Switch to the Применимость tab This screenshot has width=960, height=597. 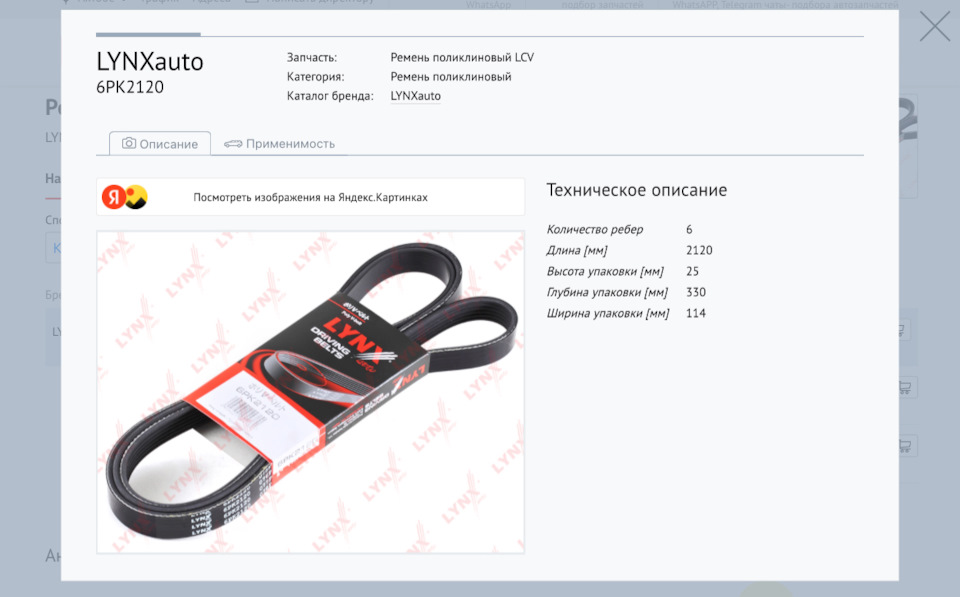(279, 143)
